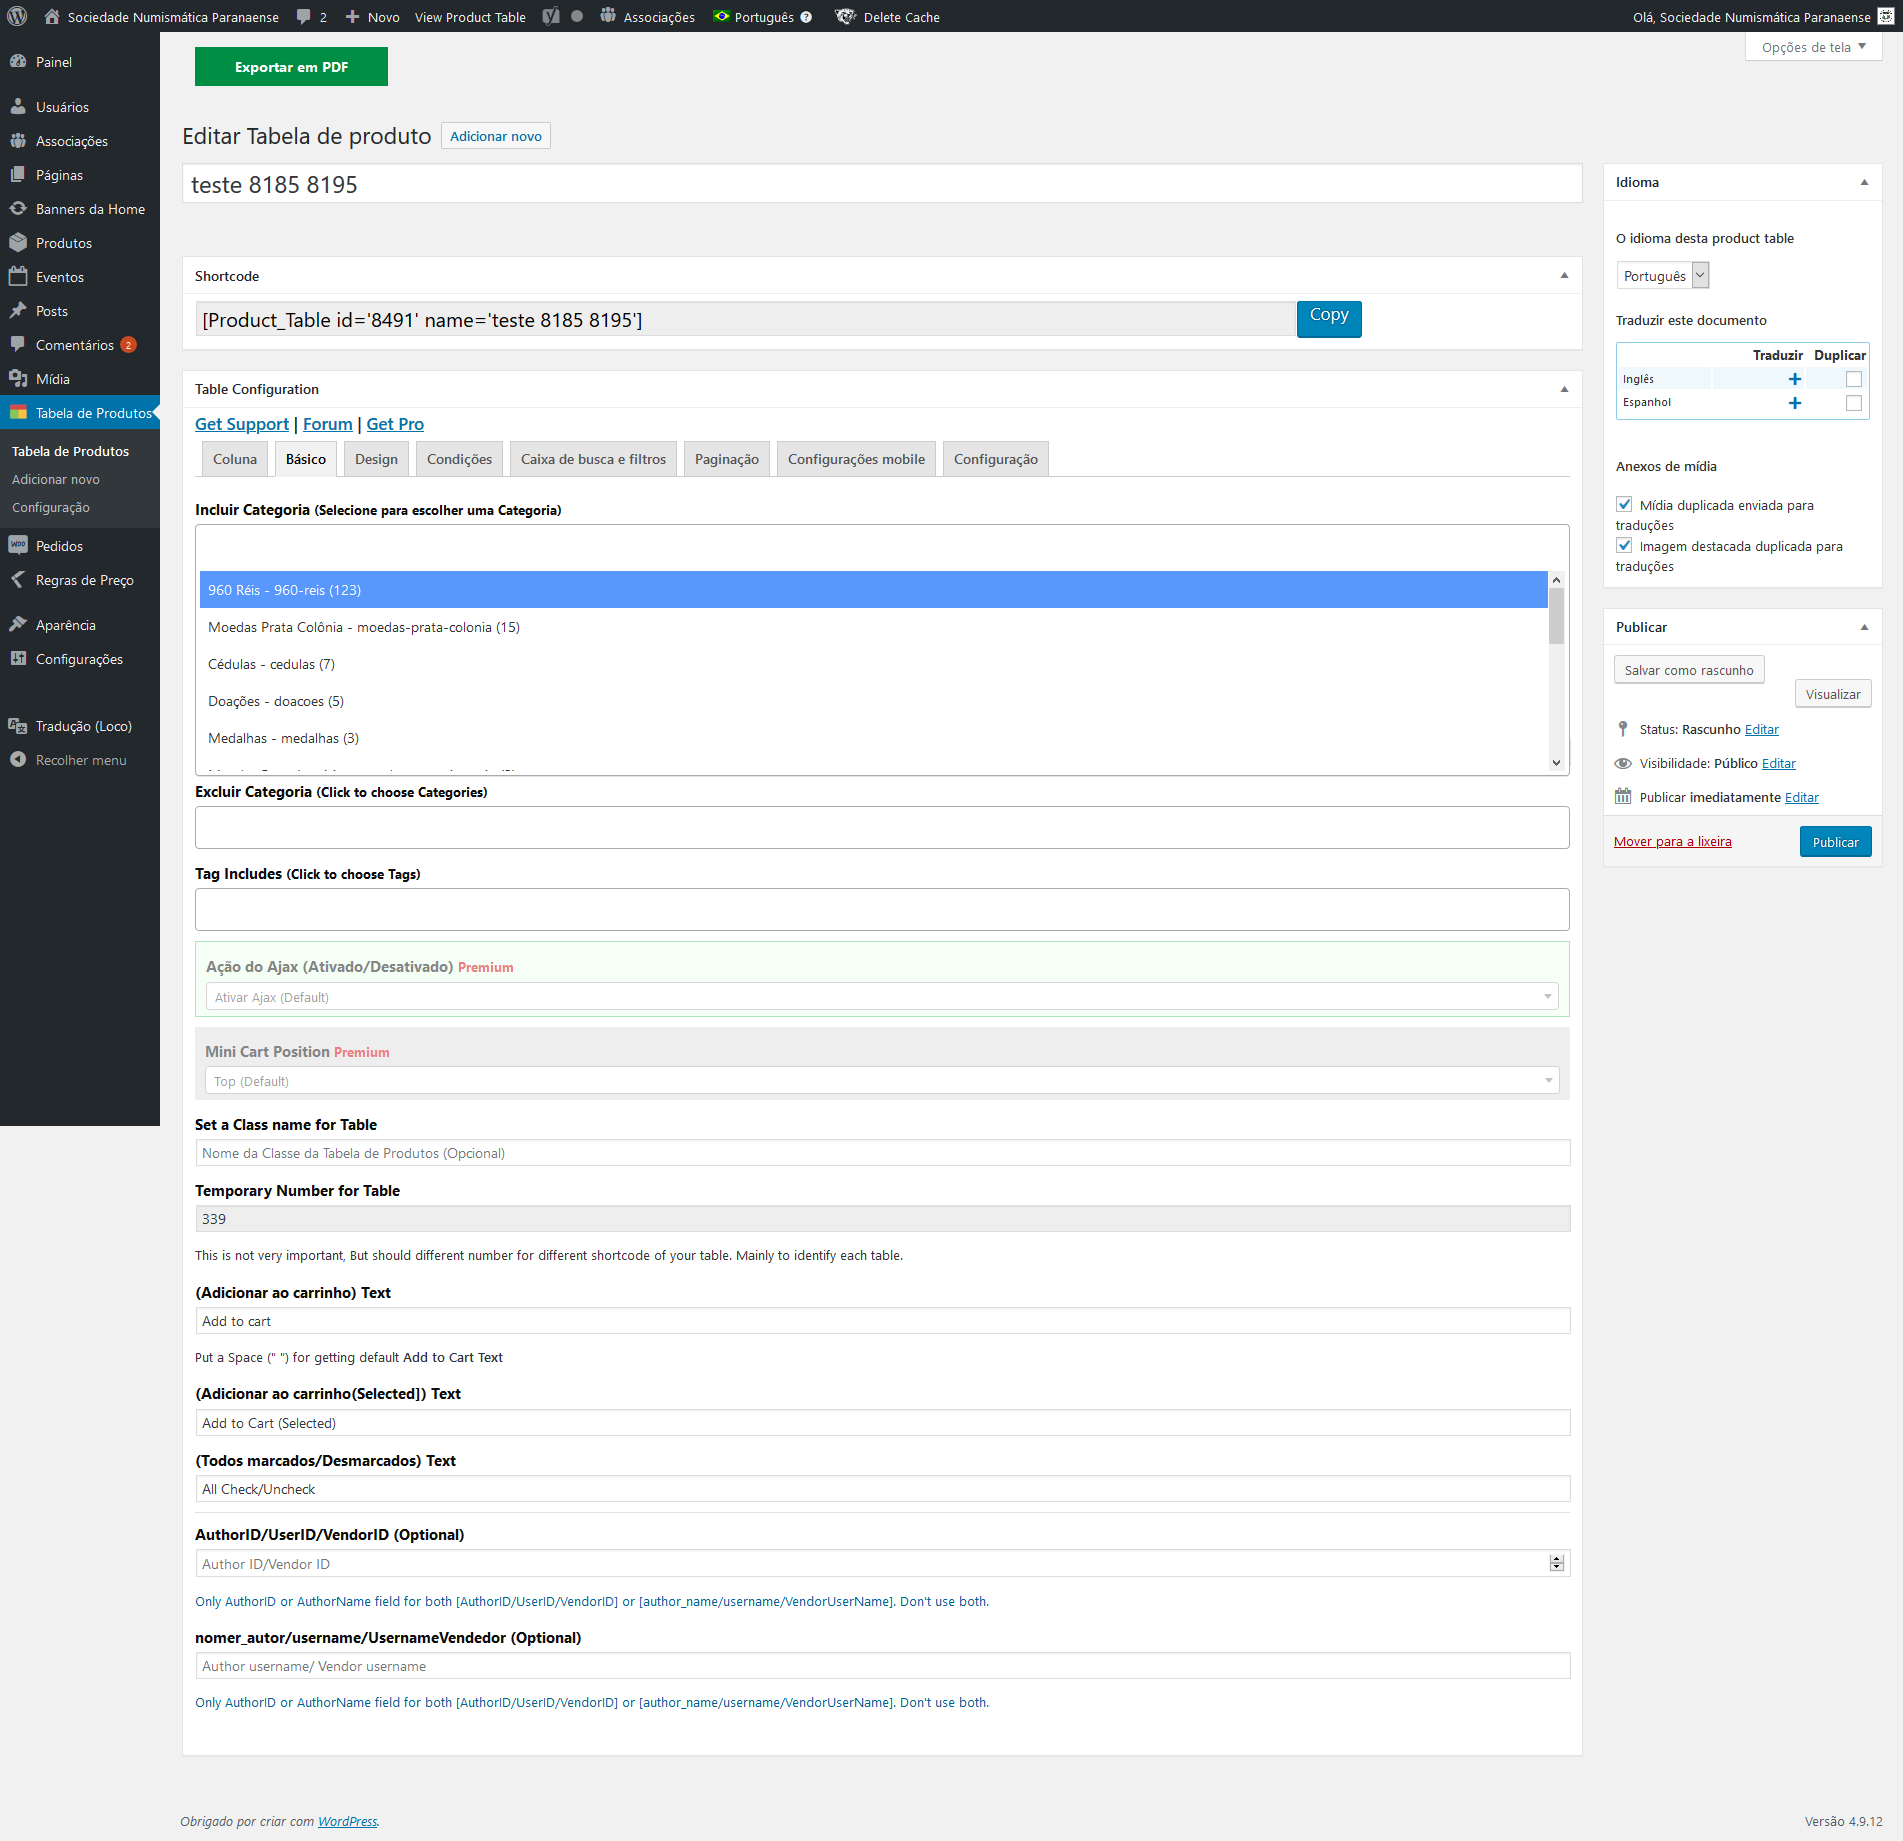
Task: Switch to the Coluna tab
Action: (x=235, y=459)
